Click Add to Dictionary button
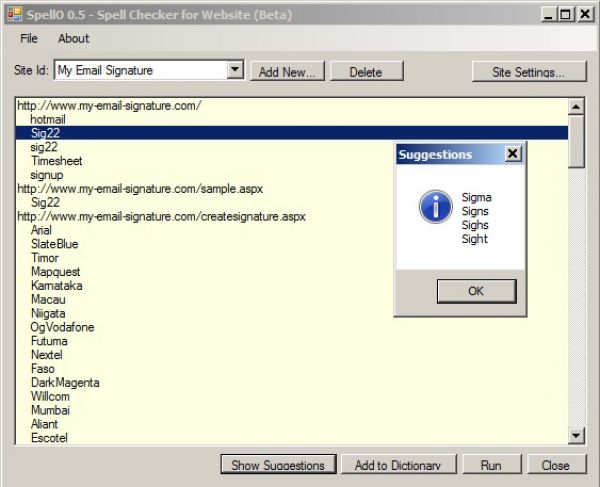The width and height of the screenshot is (600, 487). 398,464
